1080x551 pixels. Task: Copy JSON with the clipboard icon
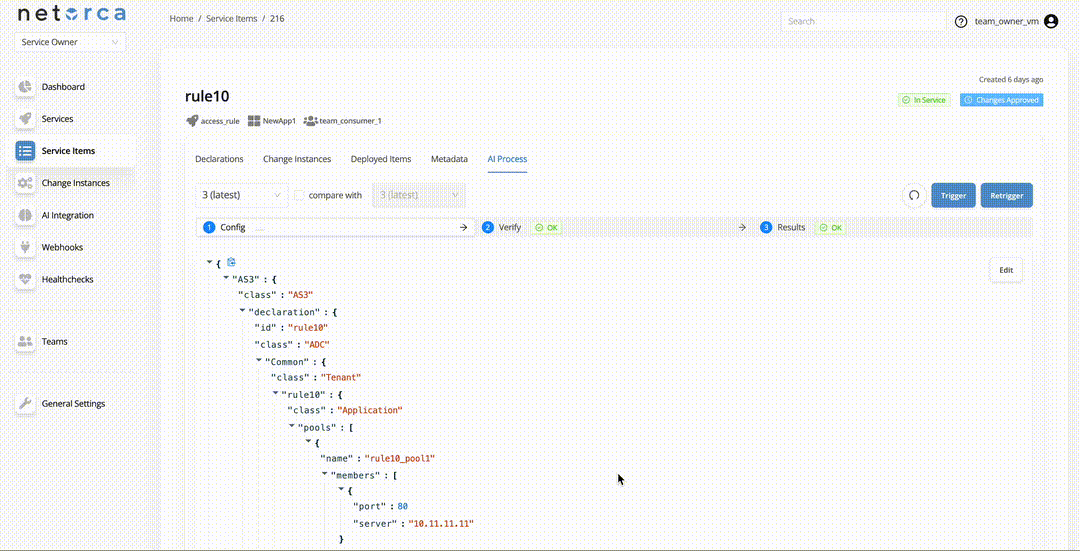click(x=231, y=262)
